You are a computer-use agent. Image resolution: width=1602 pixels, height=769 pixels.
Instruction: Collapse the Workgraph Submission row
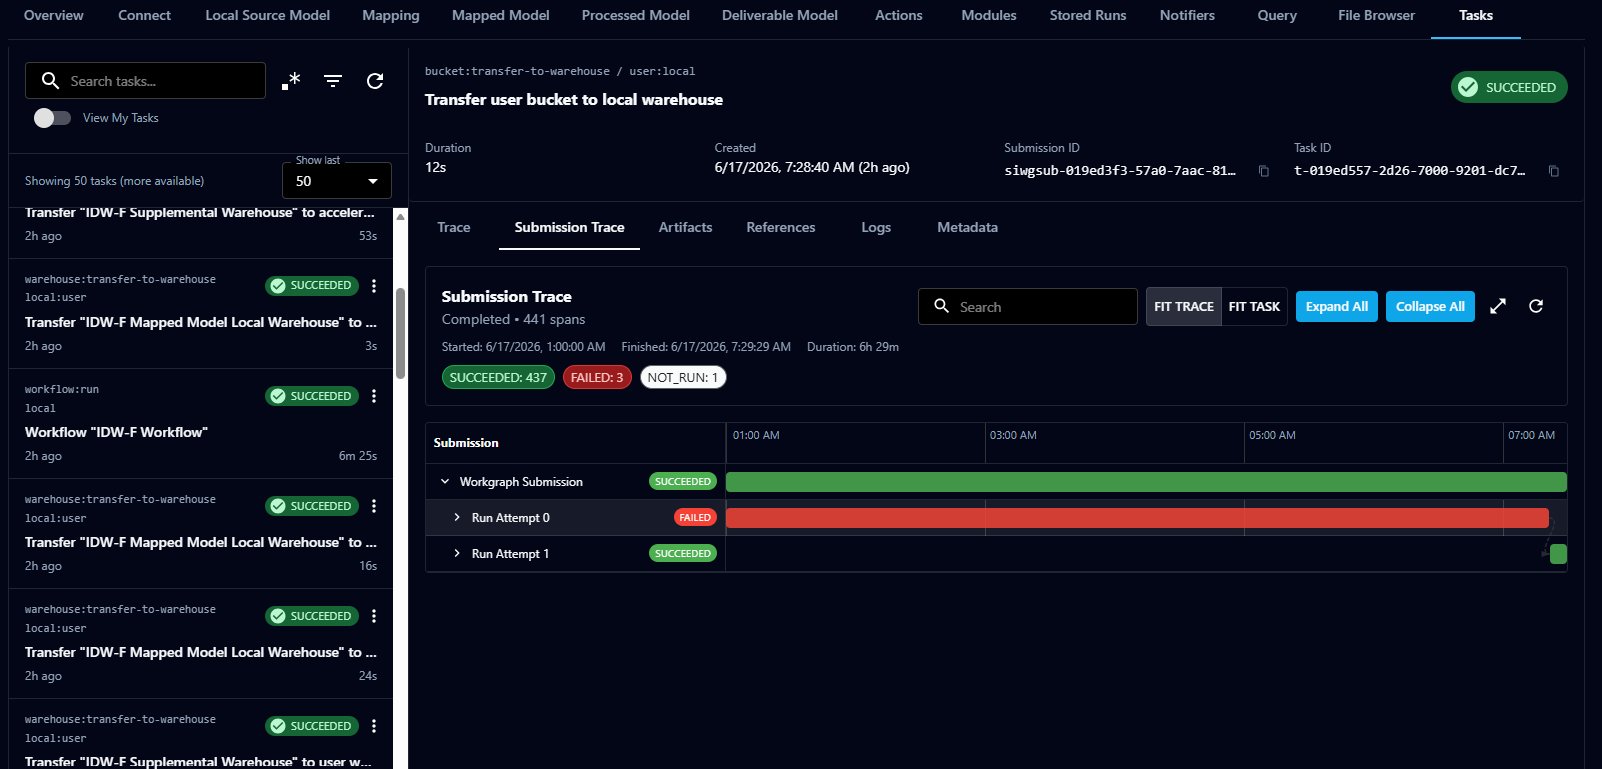click(x=445, y=481)
